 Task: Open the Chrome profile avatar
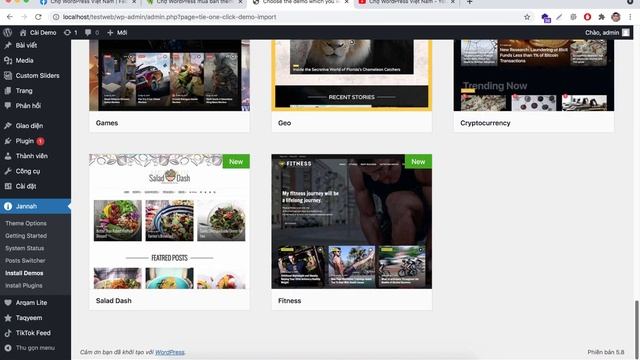(x=616, y=17)
